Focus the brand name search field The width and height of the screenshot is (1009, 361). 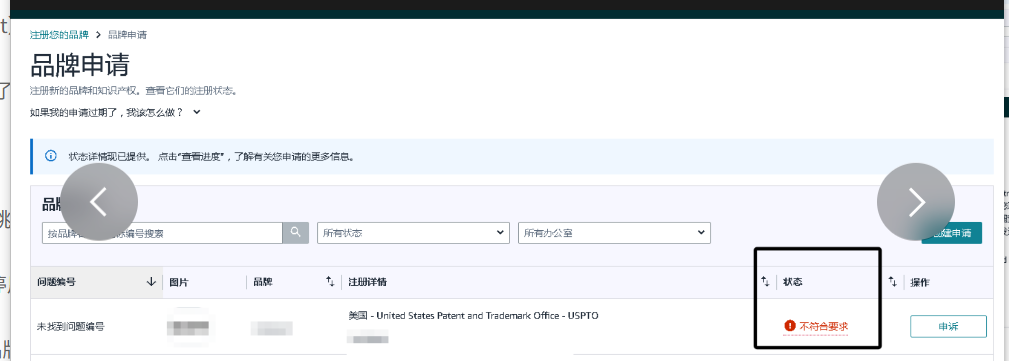[x=162, y=233]
